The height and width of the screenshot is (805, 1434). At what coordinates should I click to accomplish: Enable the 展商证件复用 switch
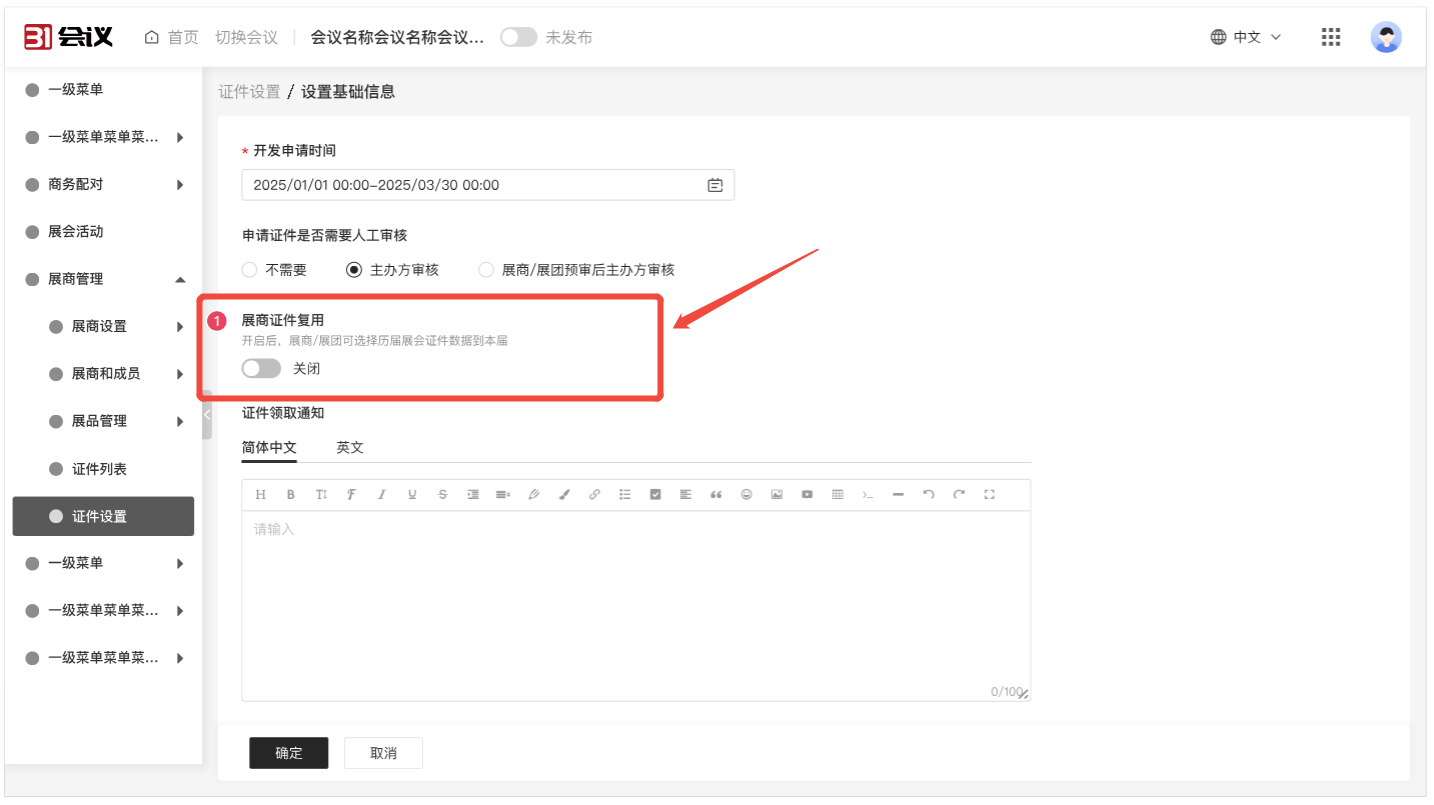(x=262, y=369)
